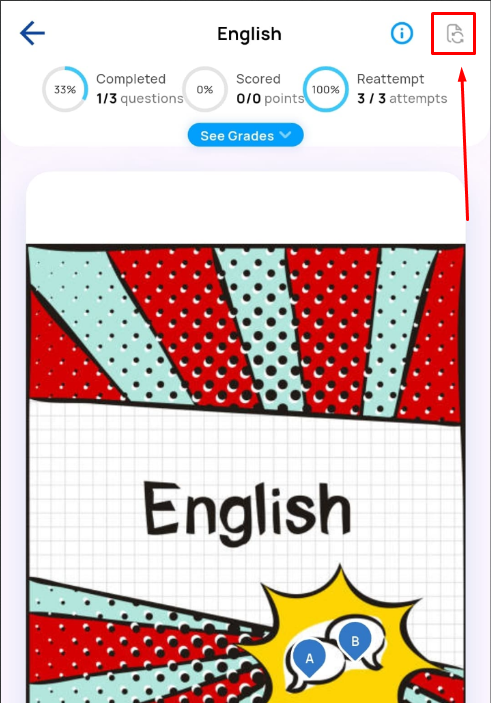
Task: Click the Scored label text
Action: point(258,79)
